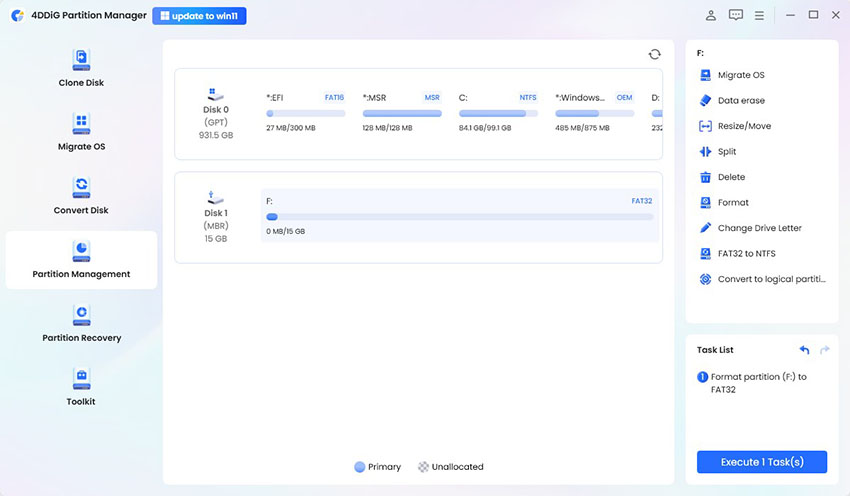Open the Partition Recovery section
The height and width of the screenshot is (496, 850).
pyautogui.click(x=81, y=323)
